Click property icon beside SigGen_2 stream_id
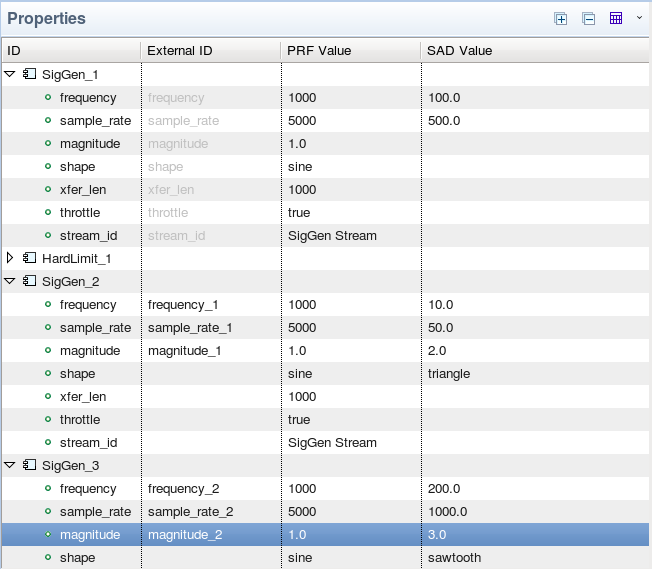 coord(48,442)
